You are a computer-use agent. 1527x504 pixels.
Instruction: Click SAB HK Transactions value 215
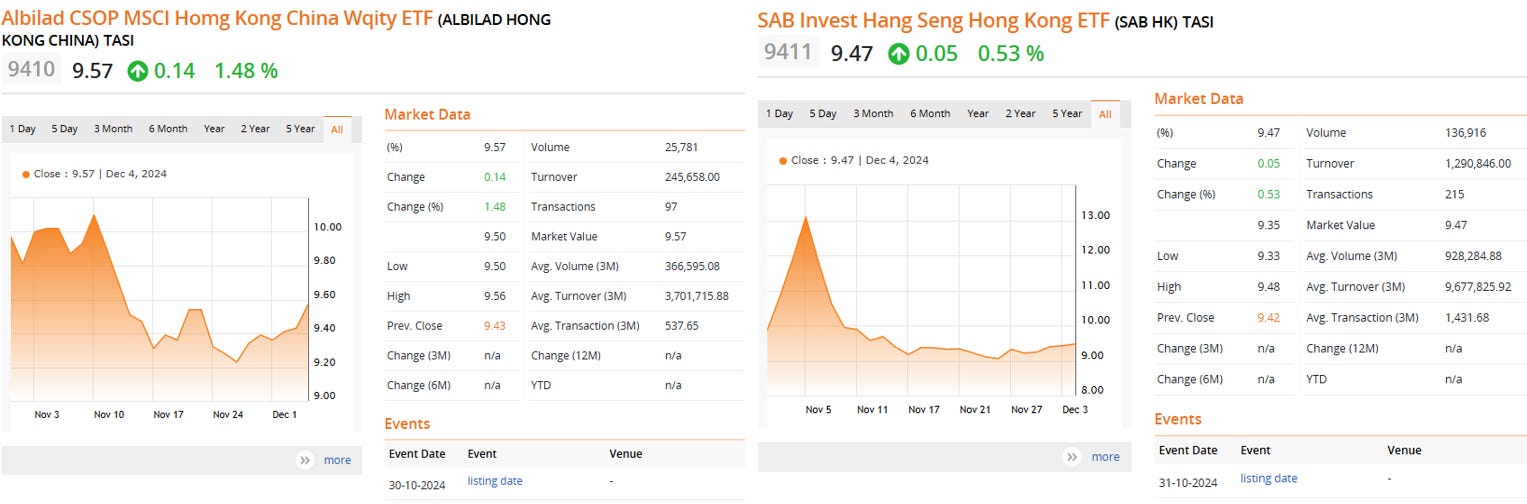click(x=1455, y=195)
